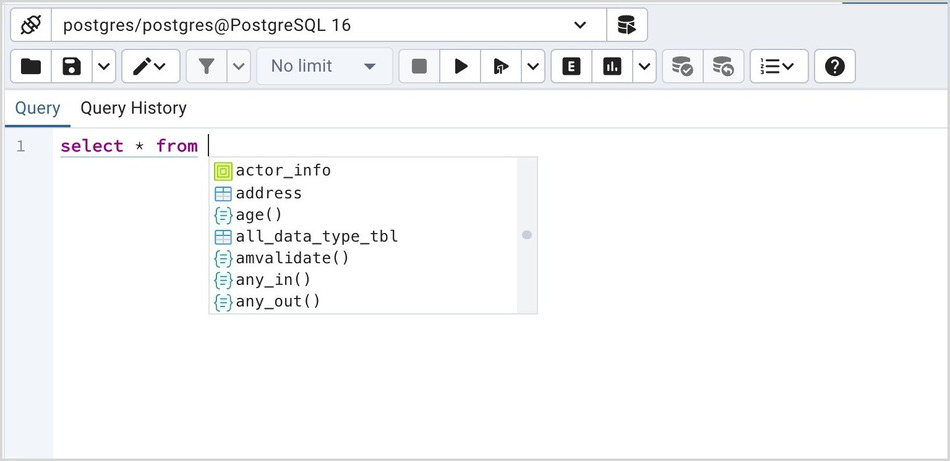Viewport: 950px width, 461px height.
Task: Click the Explain (E) icon
Action: pyautogui.click(x=571, y=66)
